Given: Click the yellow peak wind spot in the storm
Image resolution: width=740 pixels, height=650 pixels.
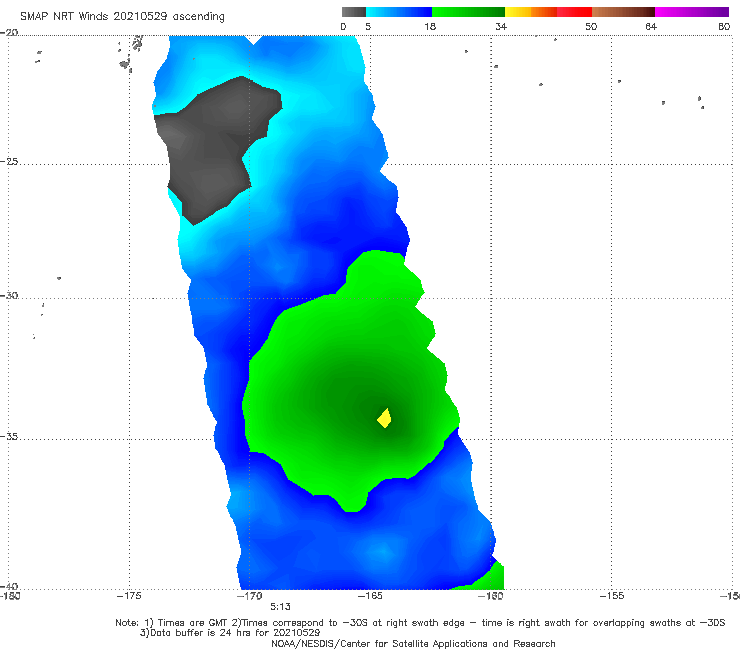Looking at the screenshot, I should click(385, 418).
